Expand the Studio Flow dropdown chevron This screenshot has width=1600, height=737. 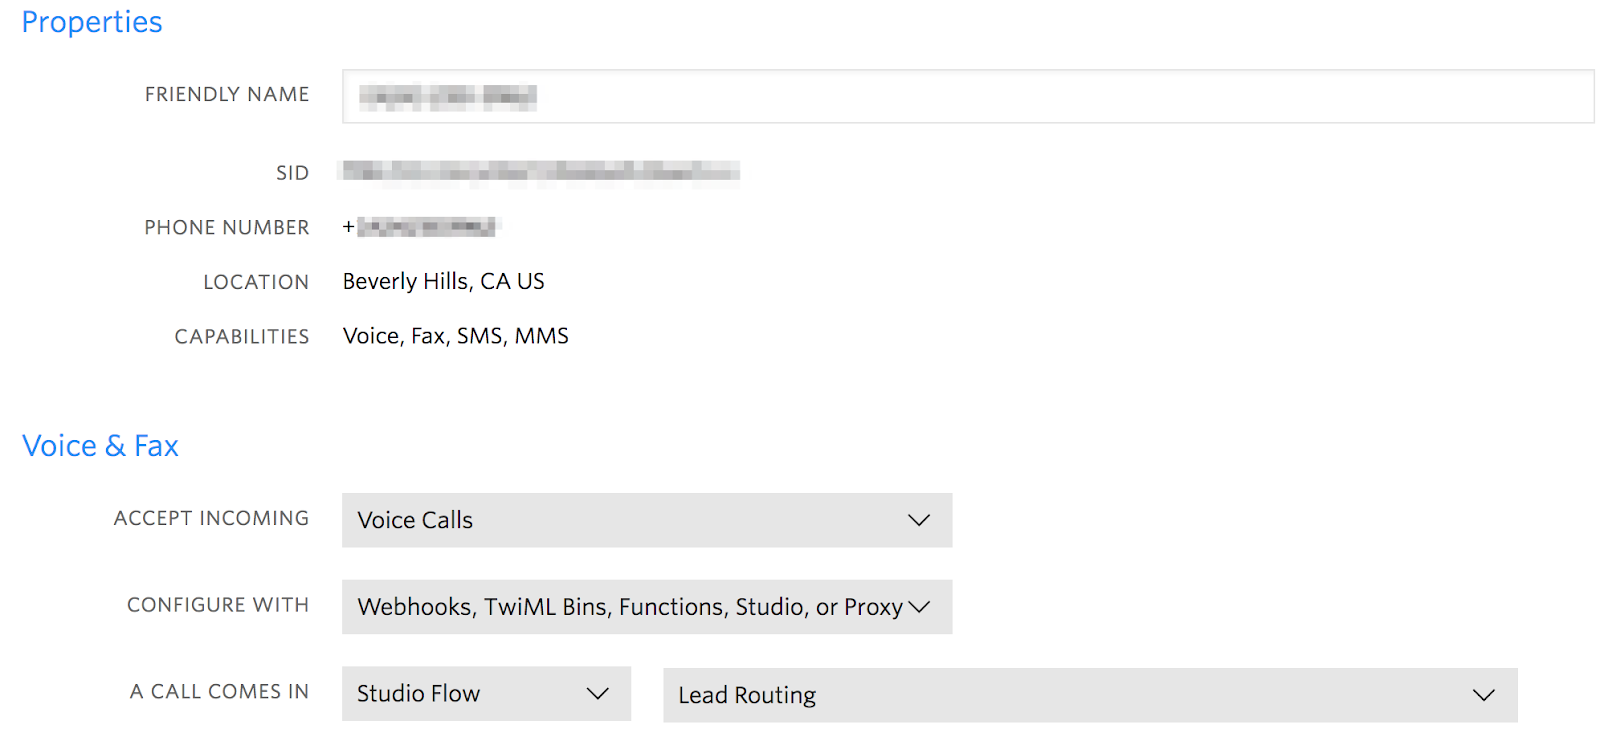tap(597, 693)
